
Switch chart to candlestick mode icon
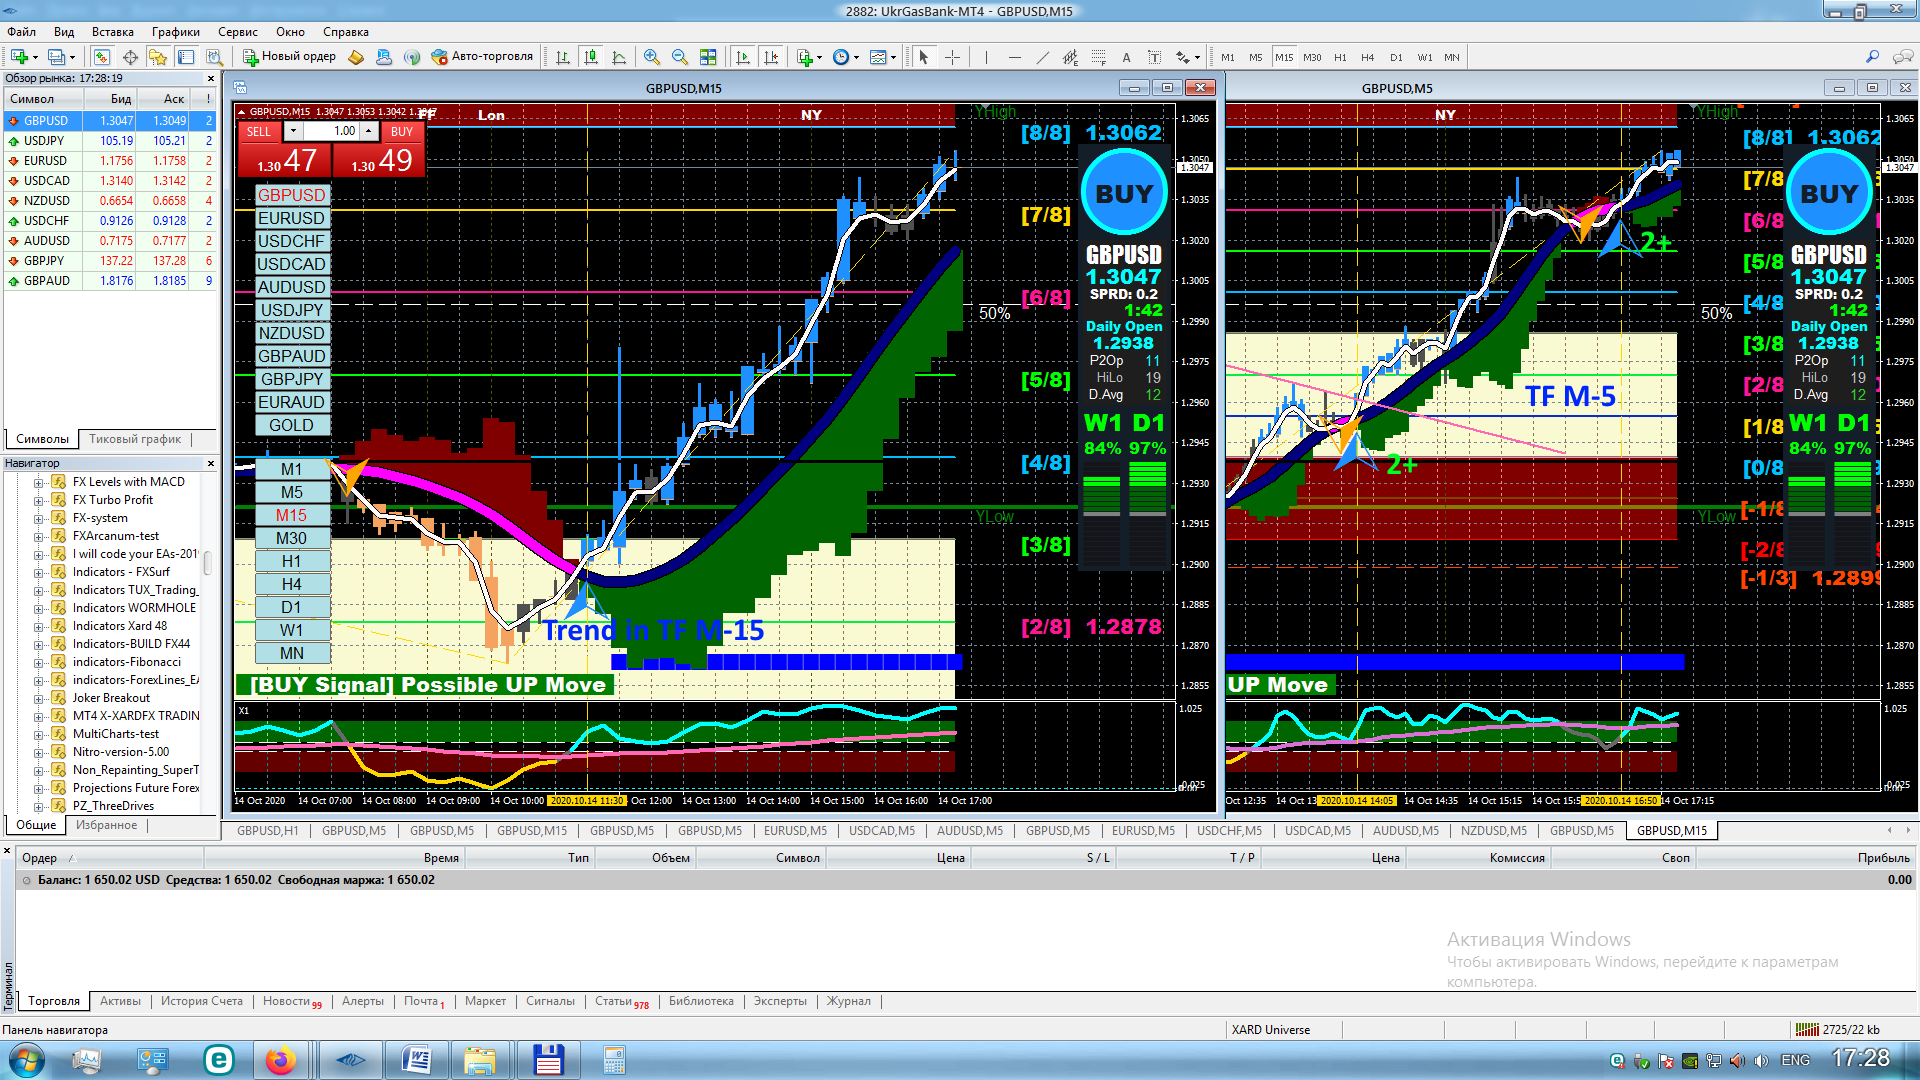pos(591,57)
